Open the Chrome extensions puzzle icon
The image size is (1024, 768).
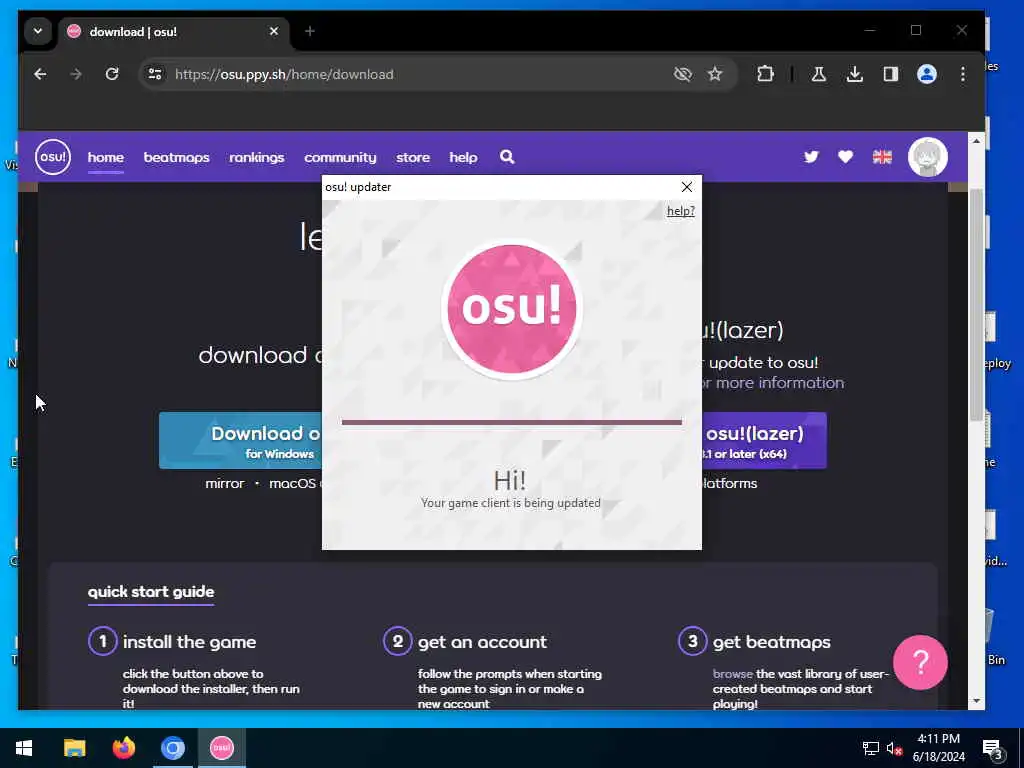[x=765, y=74]
